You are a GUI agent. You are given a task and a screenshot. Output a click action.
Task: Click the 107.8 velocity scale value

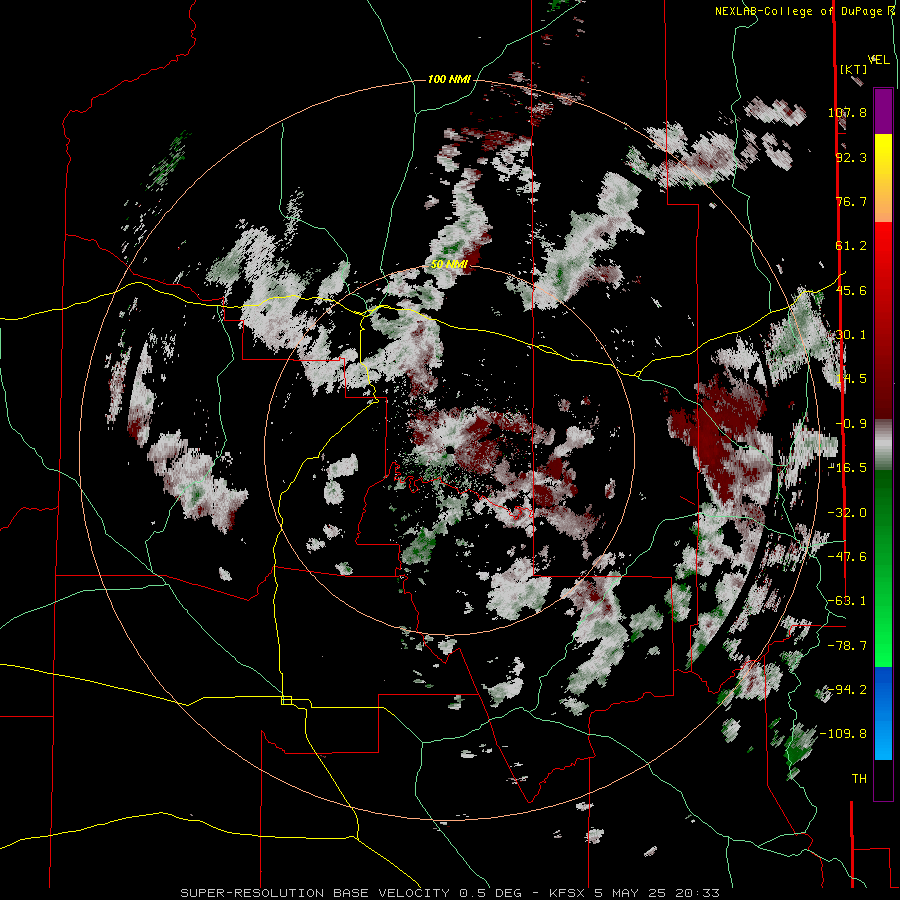(847, 112)
